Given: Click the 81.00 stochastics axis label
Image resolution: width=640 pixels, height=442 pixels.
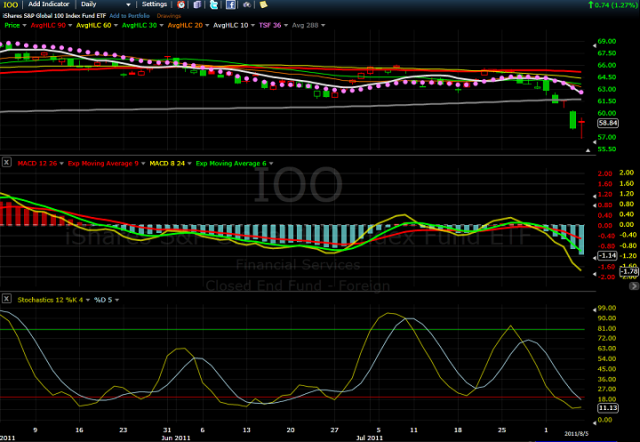Looking at the screenshot, I should click(x=607, y=328).
